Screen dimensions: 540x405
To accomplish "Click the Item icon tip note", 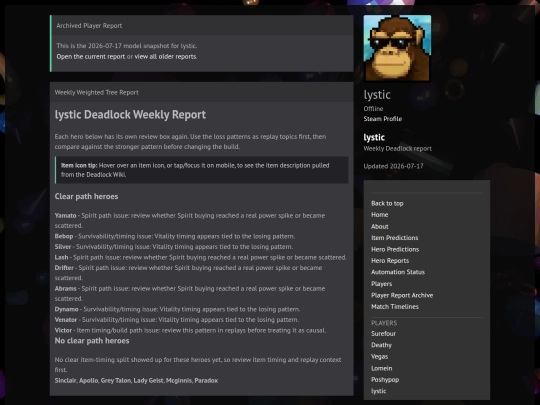I will pyautogui.click(x=201, y=170).
